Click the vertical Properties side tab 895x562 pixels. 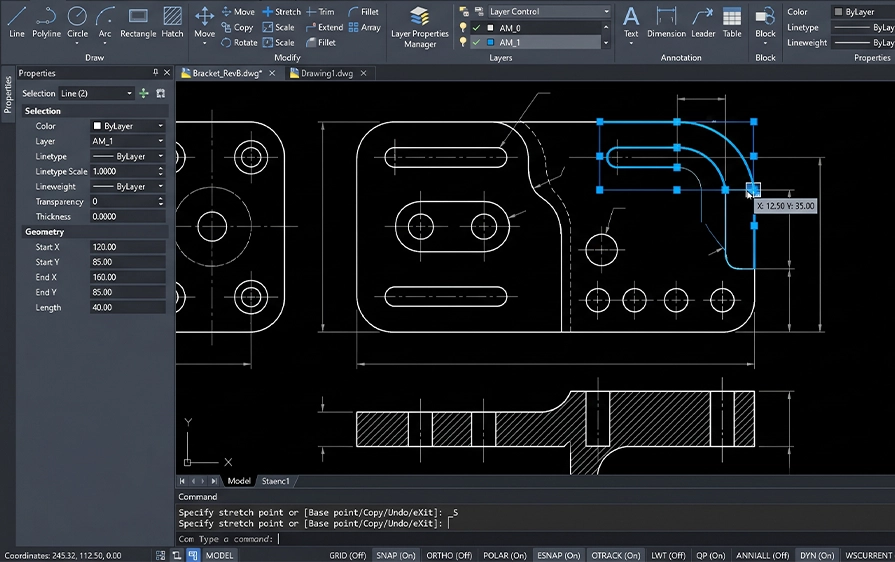coord(7,95)
